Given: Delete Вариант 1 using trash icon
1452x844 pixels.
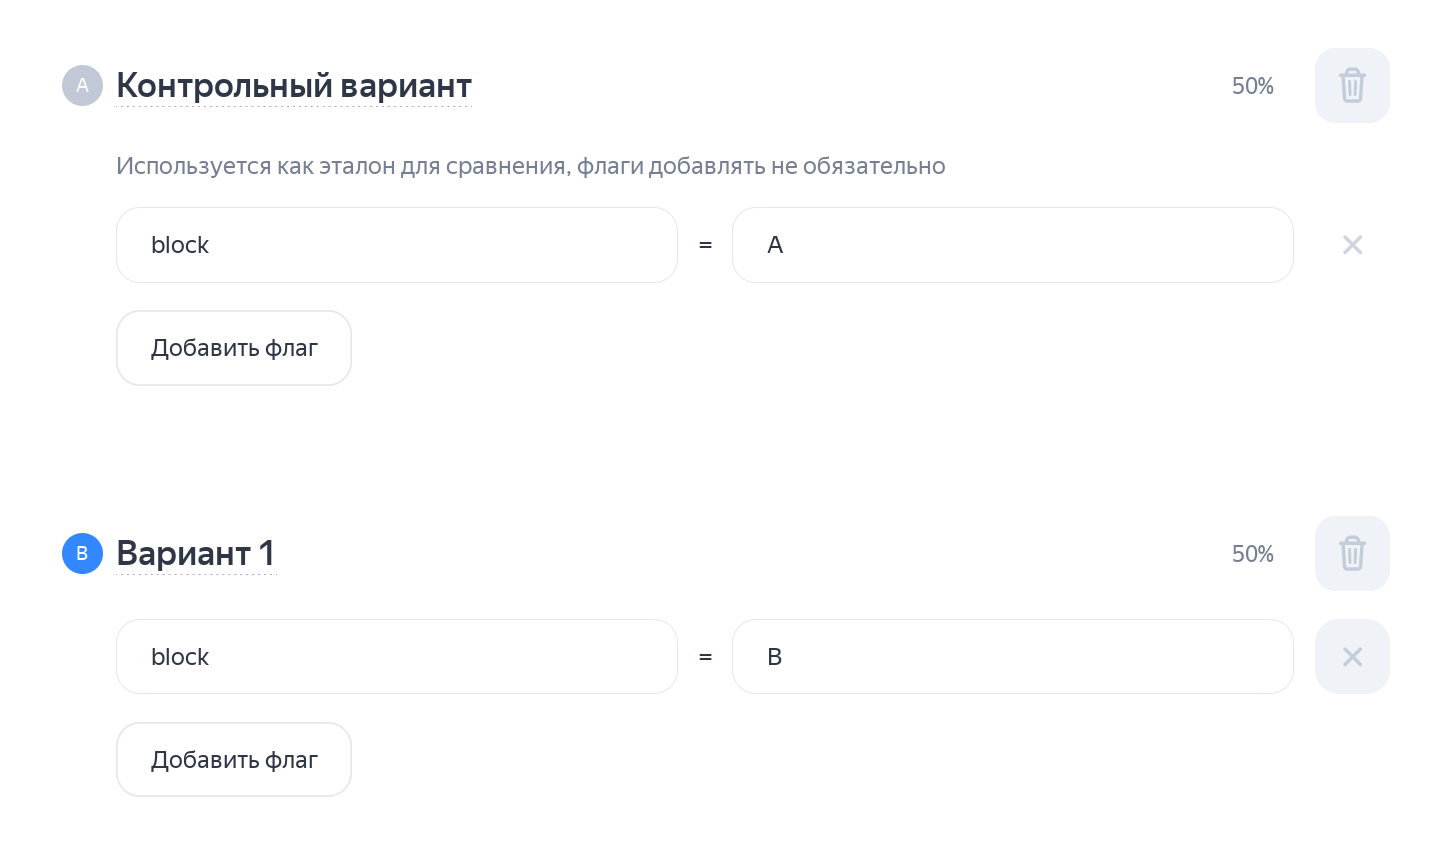Looking at the screenshot, I should 1352,554.
